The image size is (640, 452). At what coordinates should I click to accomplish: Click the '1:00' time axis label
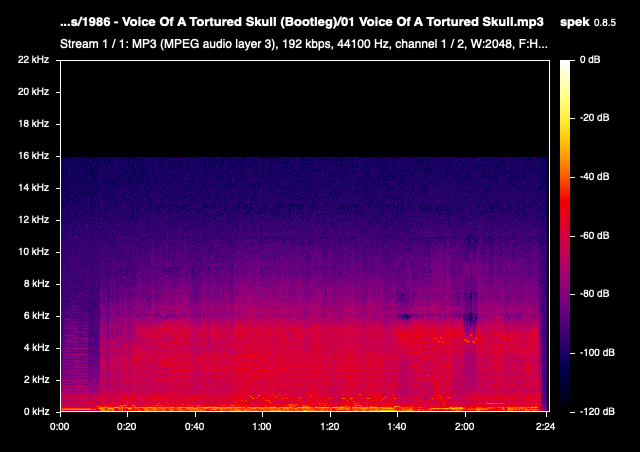262,427
